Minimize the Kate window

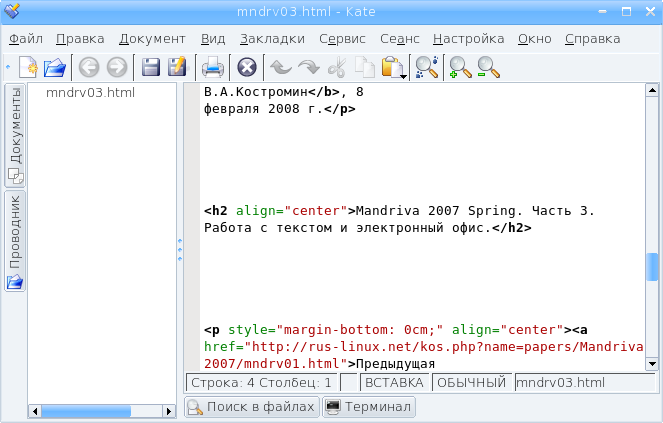[603, 11]
